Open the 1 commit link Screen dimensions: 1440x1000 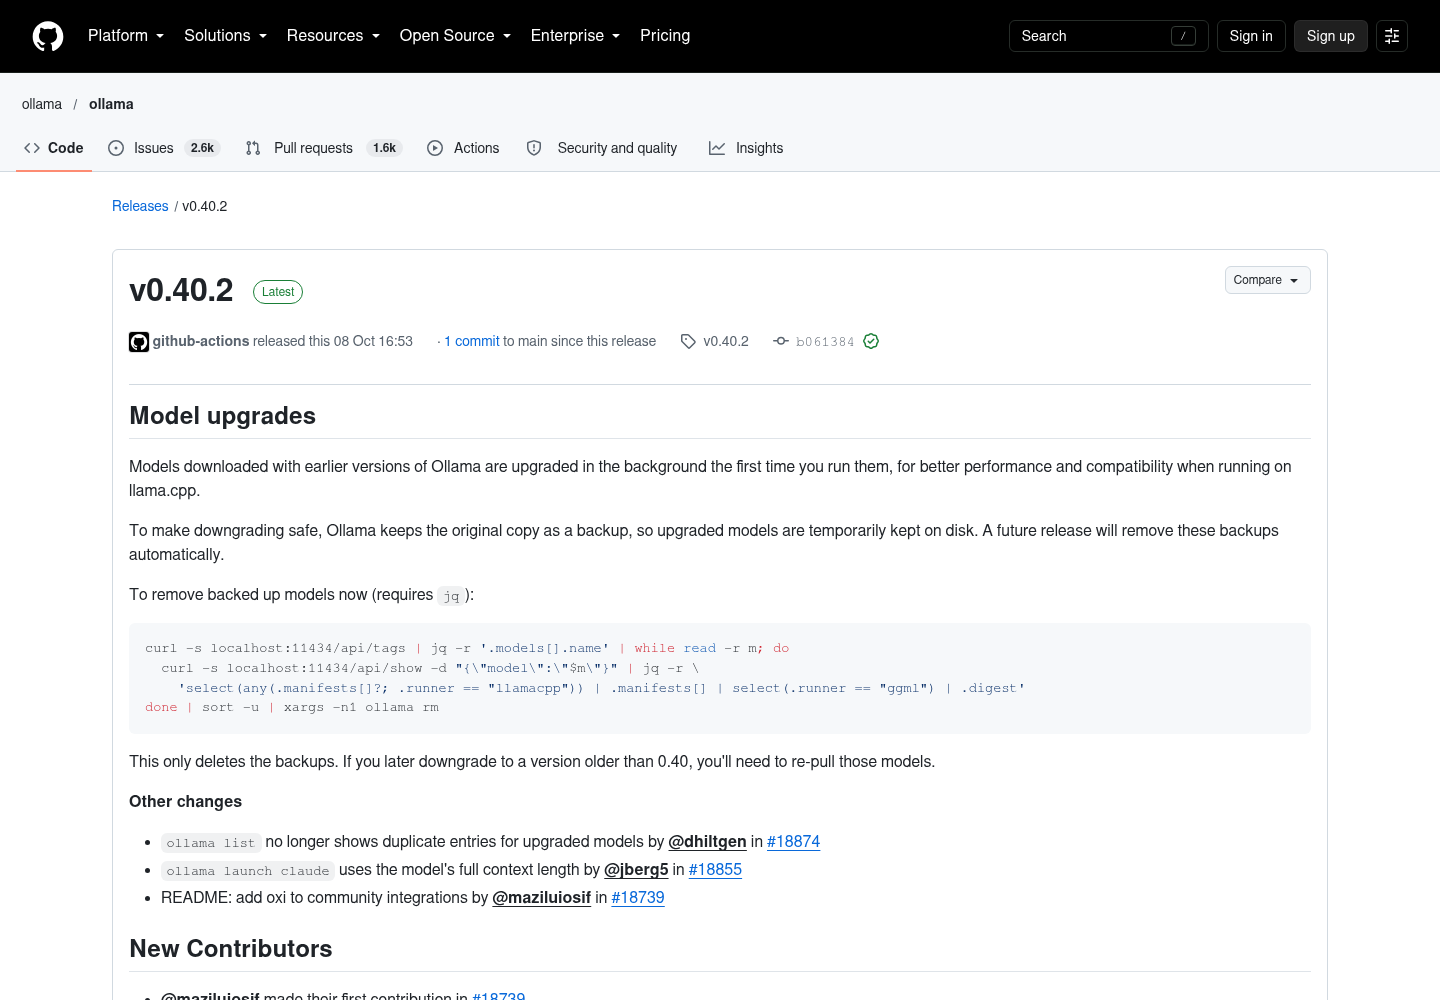point(471,341)
